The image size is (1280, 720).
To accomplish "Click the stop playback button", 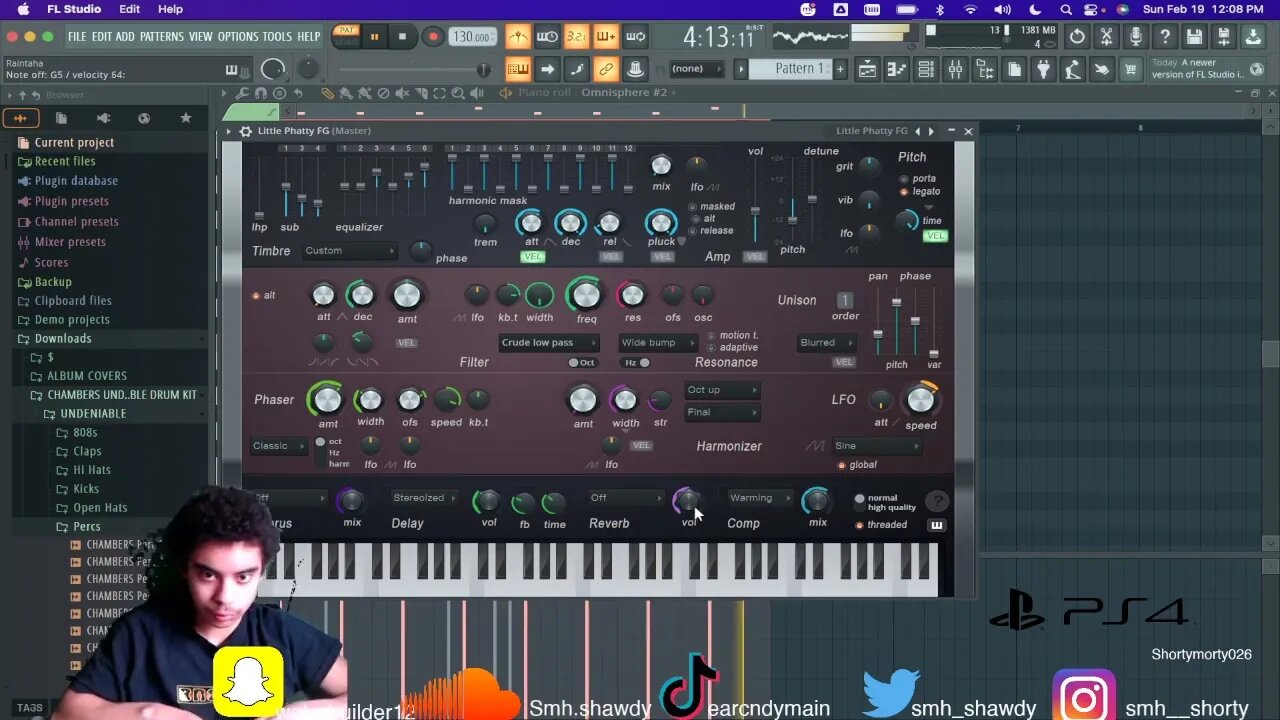I will (x=403, y=37).
